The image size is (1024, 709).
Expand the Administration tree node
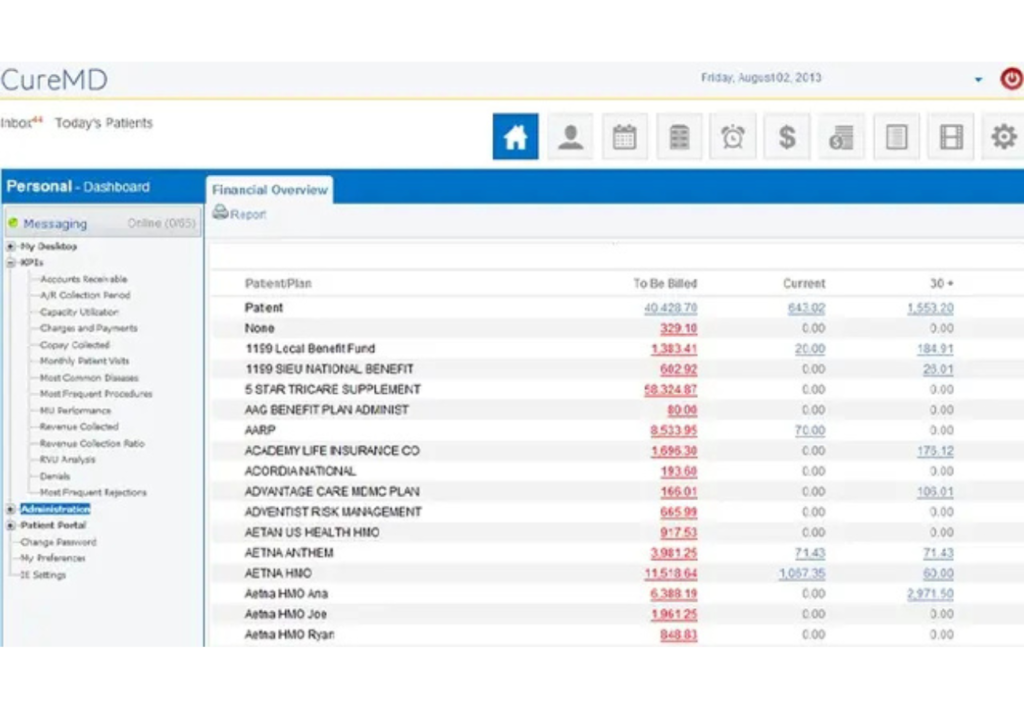pyautogui.click(x=10, y=509)
